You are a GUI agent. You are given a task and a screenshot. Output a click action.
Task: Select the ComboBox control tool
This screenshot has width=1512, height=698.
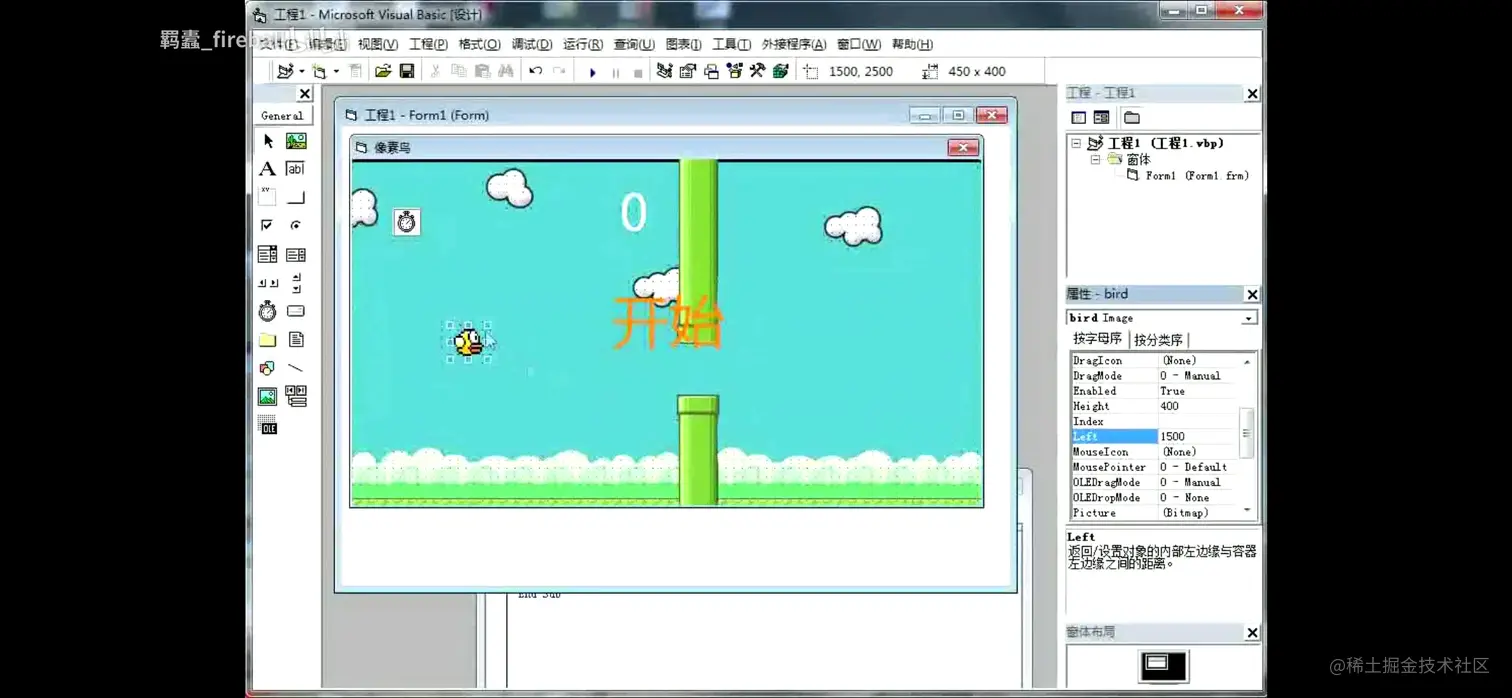(x=268, y=254)
